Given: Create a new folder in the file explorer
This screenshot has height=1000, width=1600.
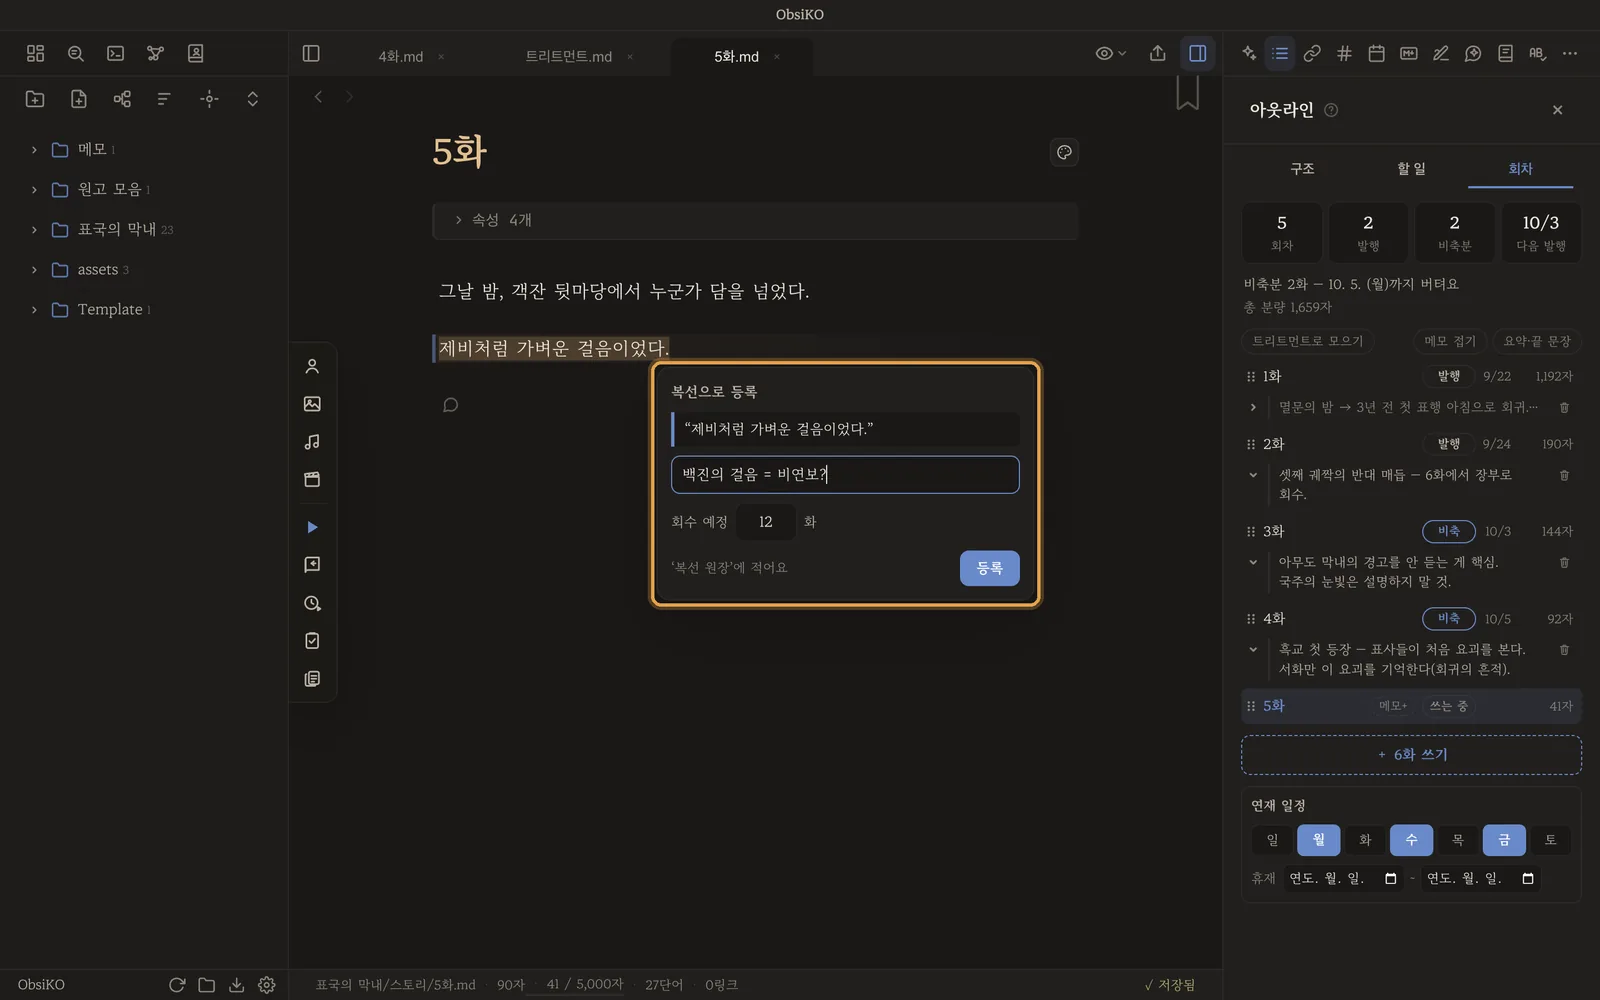Looking at the screenshot, I should pyautogui.click(x=35, y=99).
